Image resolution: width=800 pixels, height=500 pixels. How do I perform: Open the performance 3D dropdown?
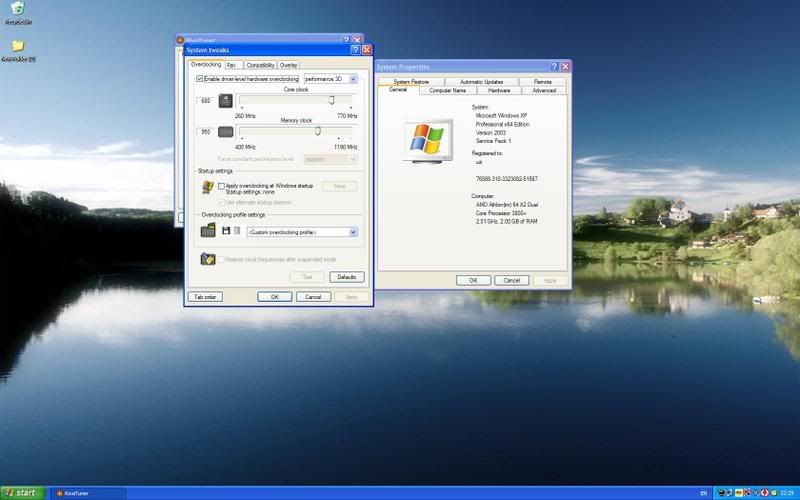(331, 79)
